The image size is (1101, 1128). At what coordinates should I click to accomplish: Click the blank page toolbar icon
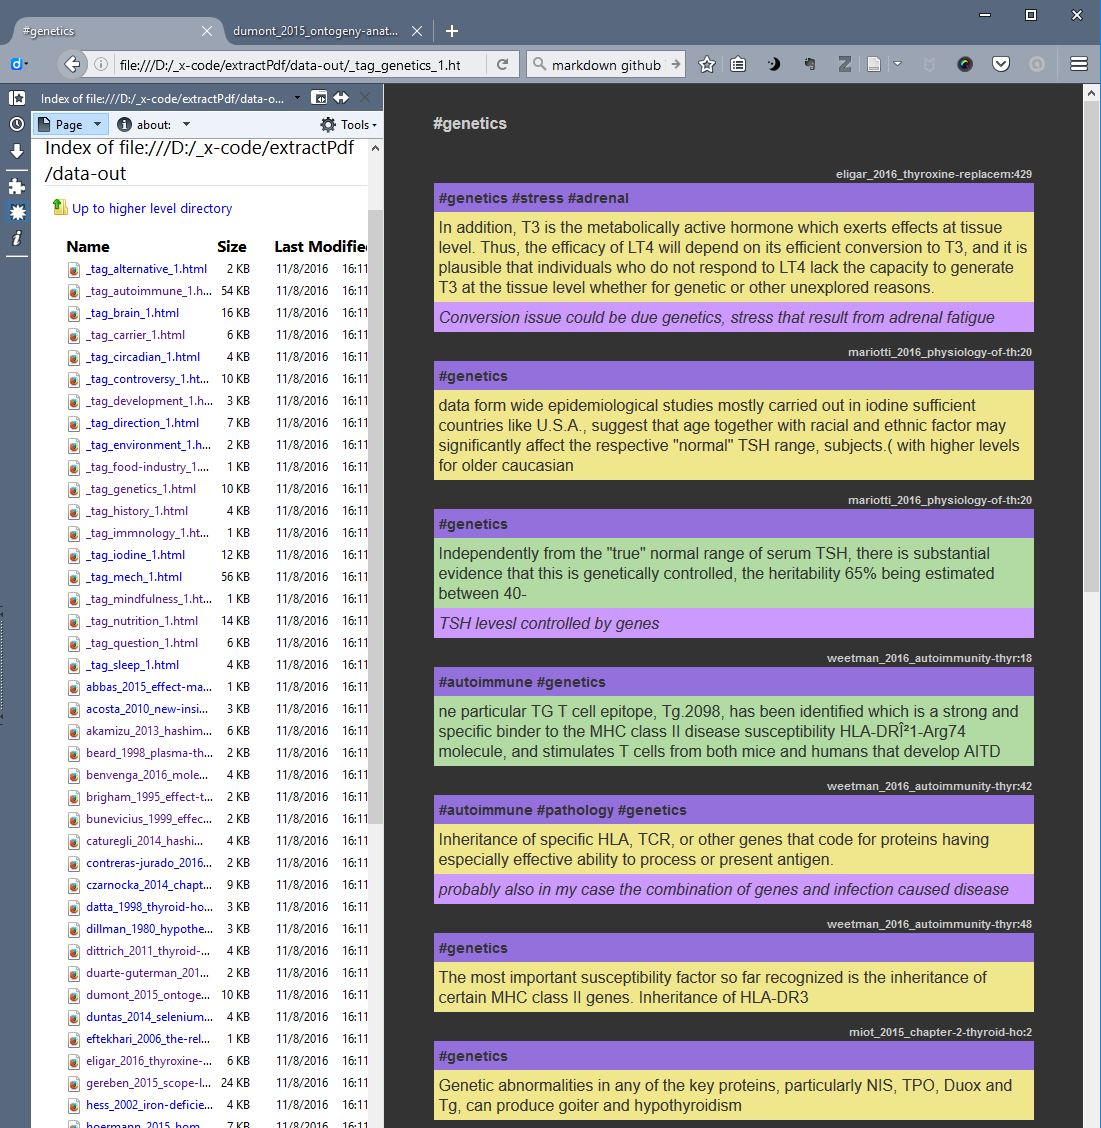874,65
